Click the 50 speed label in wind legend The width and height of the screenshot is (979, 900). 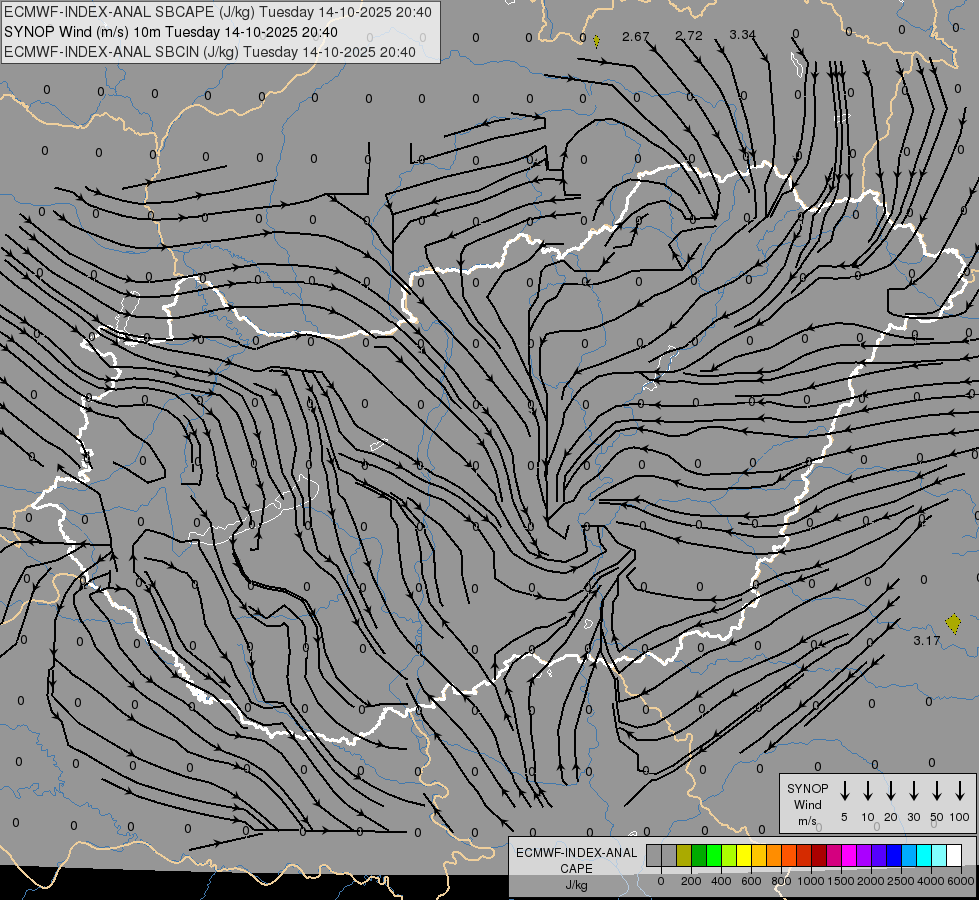pyautogui.click(x=937, y=817)
